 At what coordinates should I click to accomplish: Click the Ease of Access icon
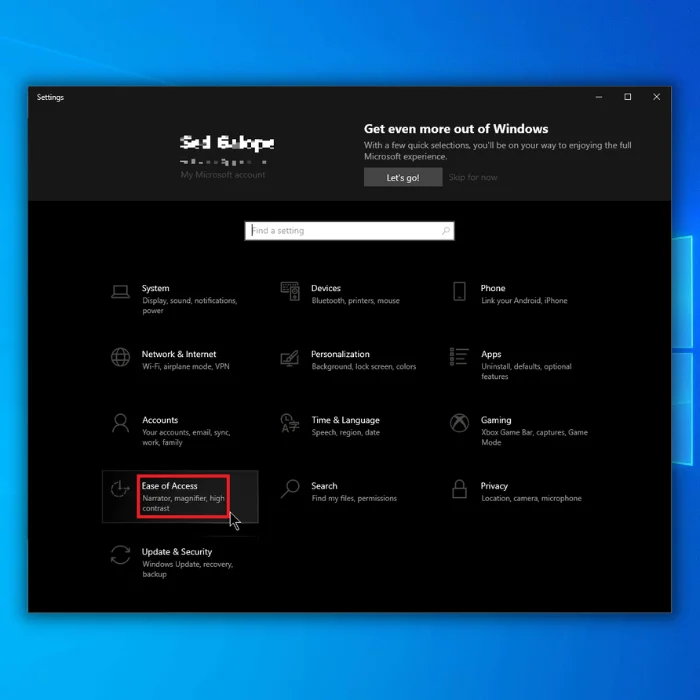click(x=120, y=489)
